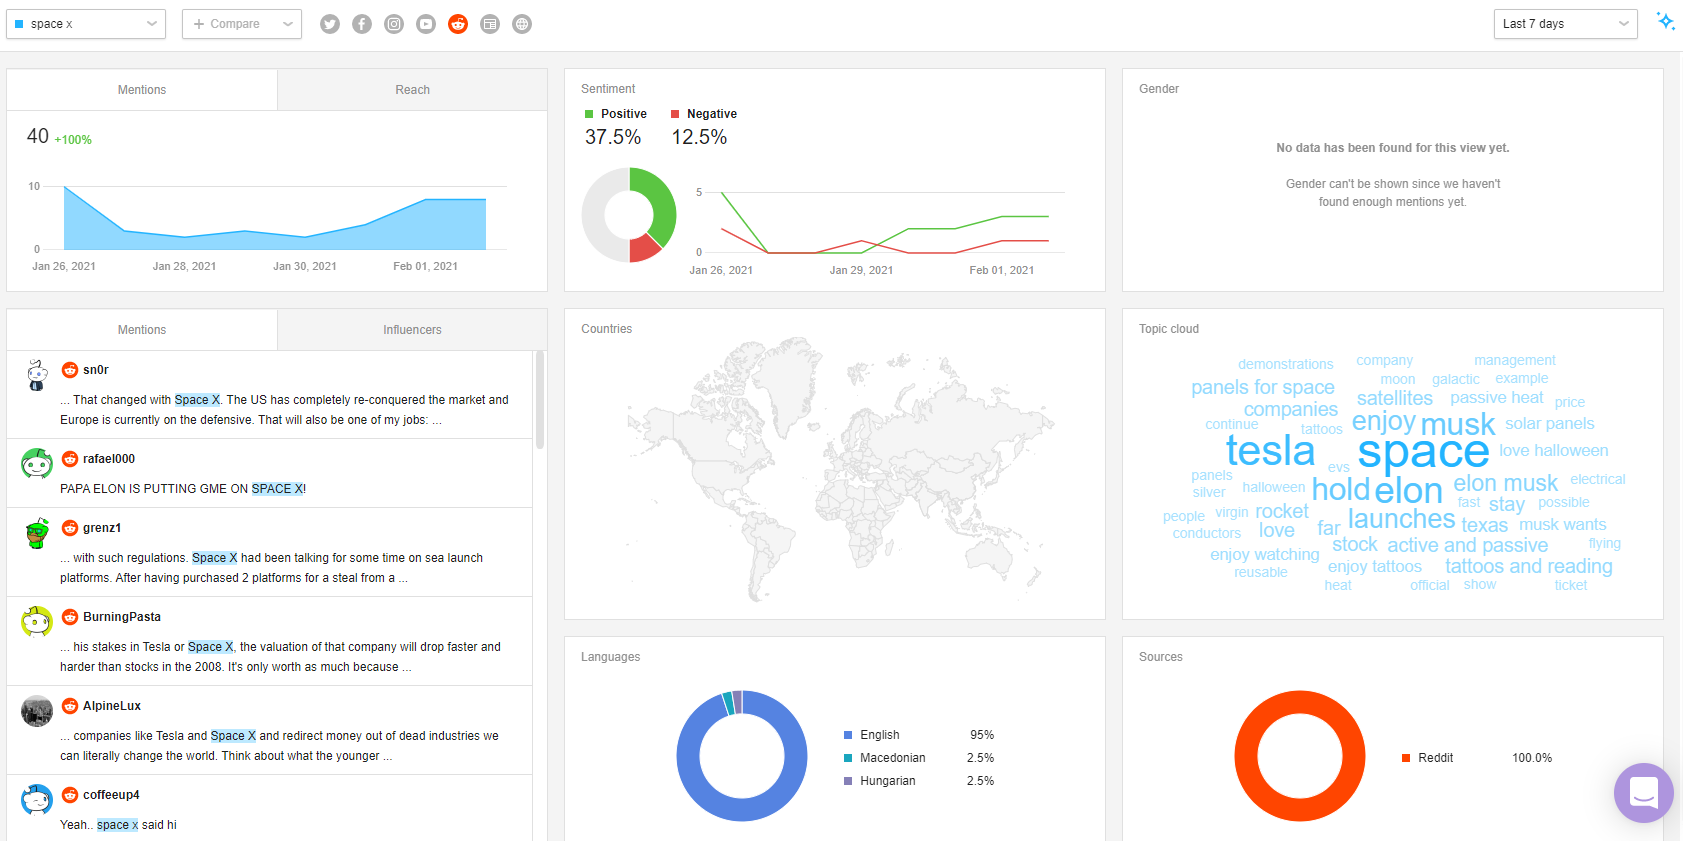The width and height of the screenshot is (1683, 841).
Task: Open user sn0r's profile link
Action: coord(96,370)
